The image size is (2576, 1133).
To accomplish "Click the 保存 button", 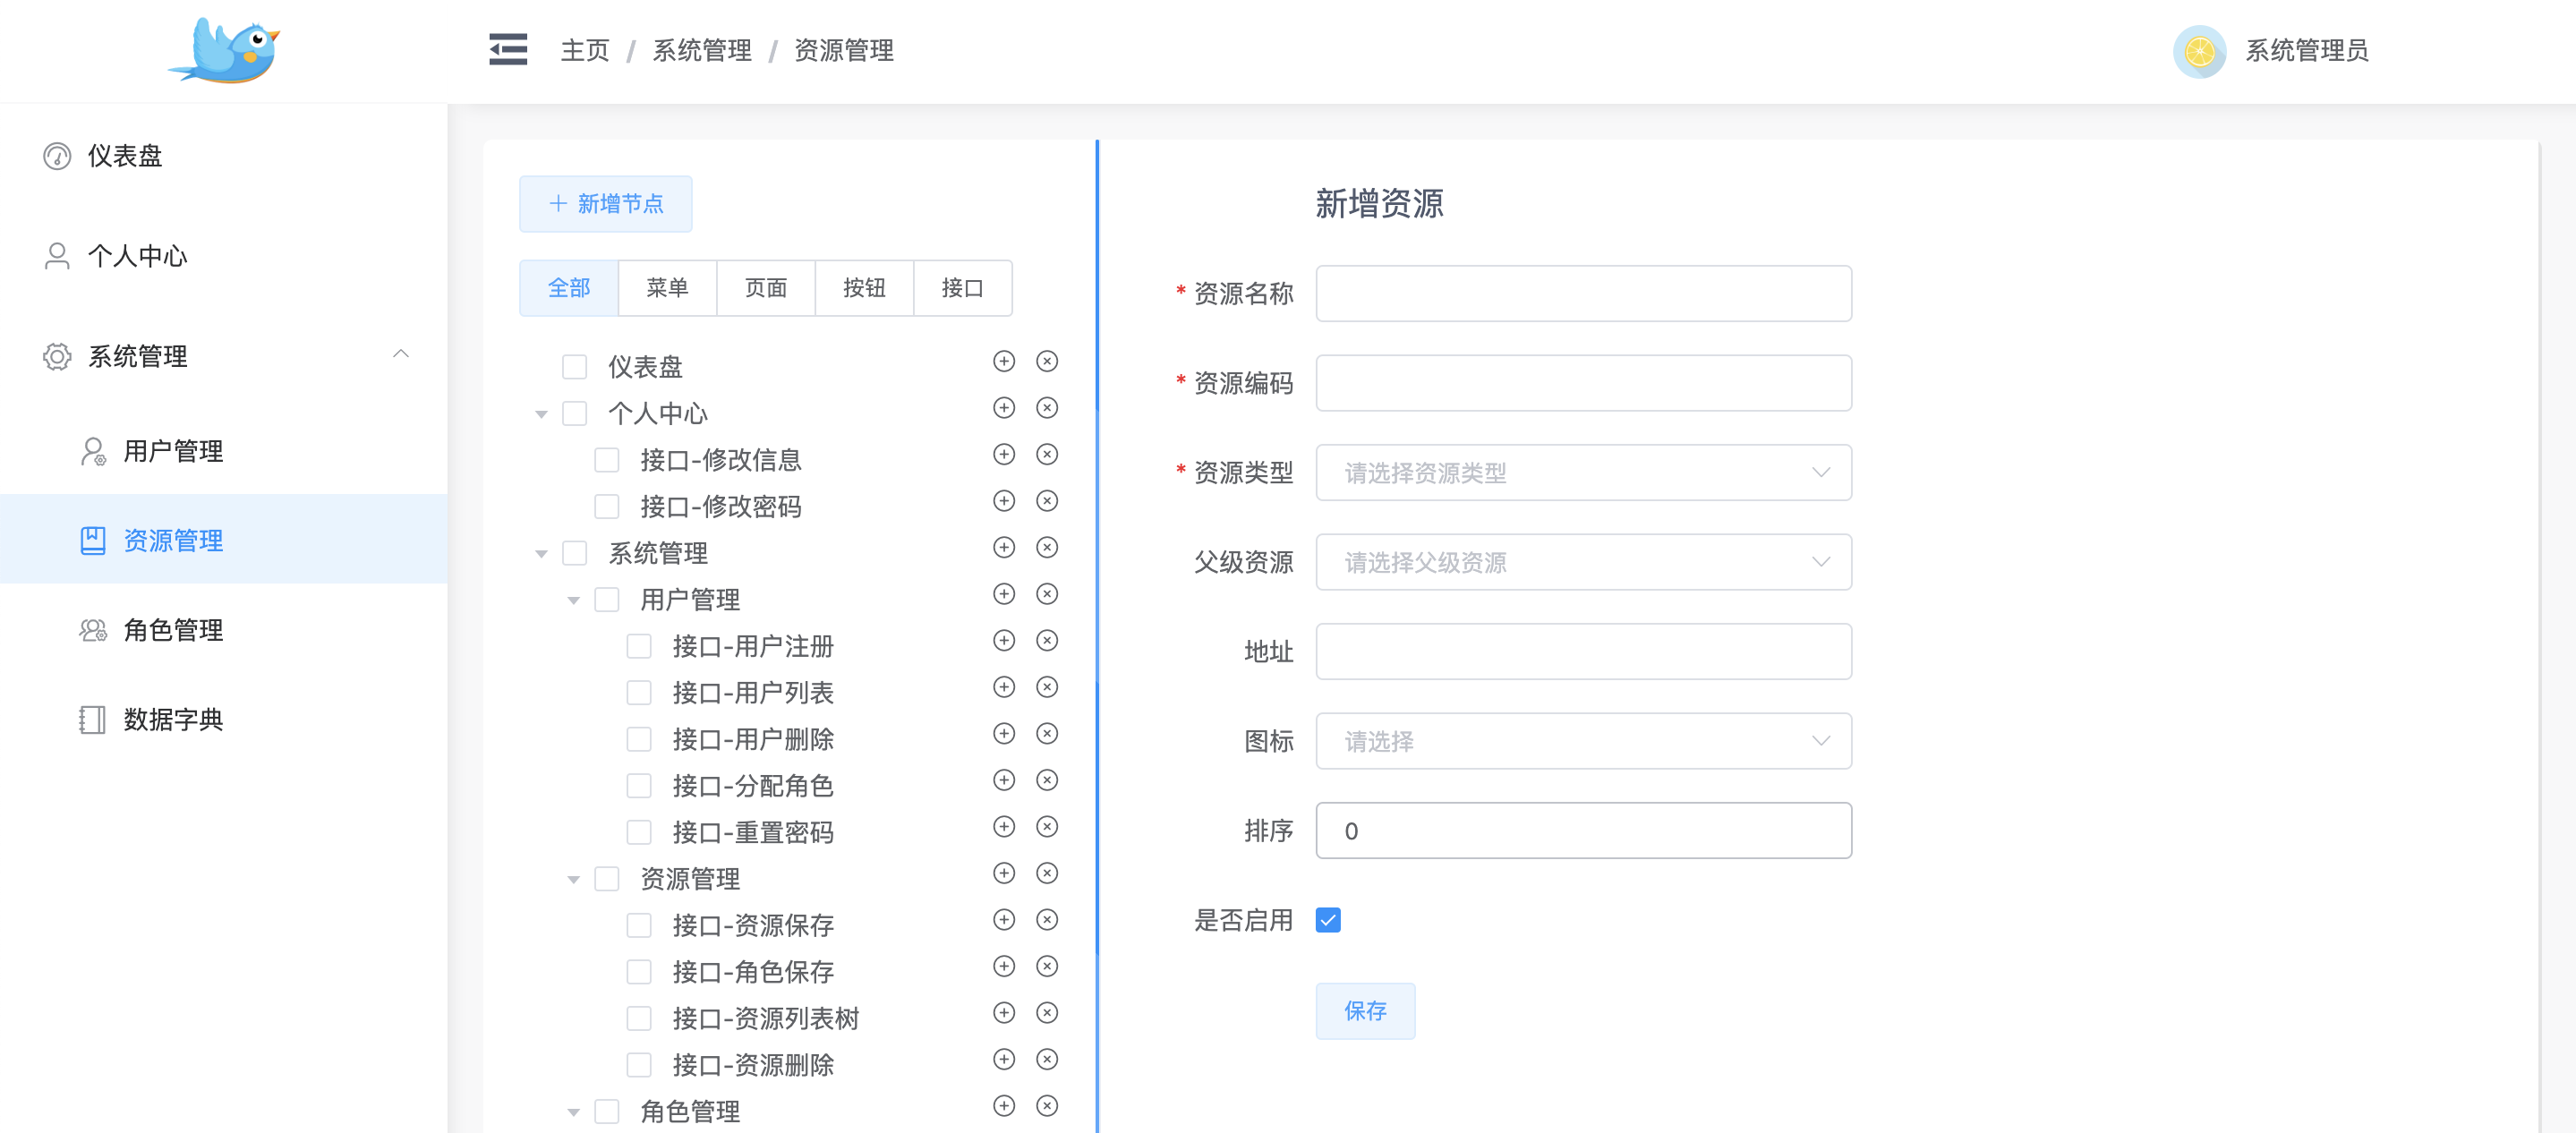I will tap(1364, 1011).
